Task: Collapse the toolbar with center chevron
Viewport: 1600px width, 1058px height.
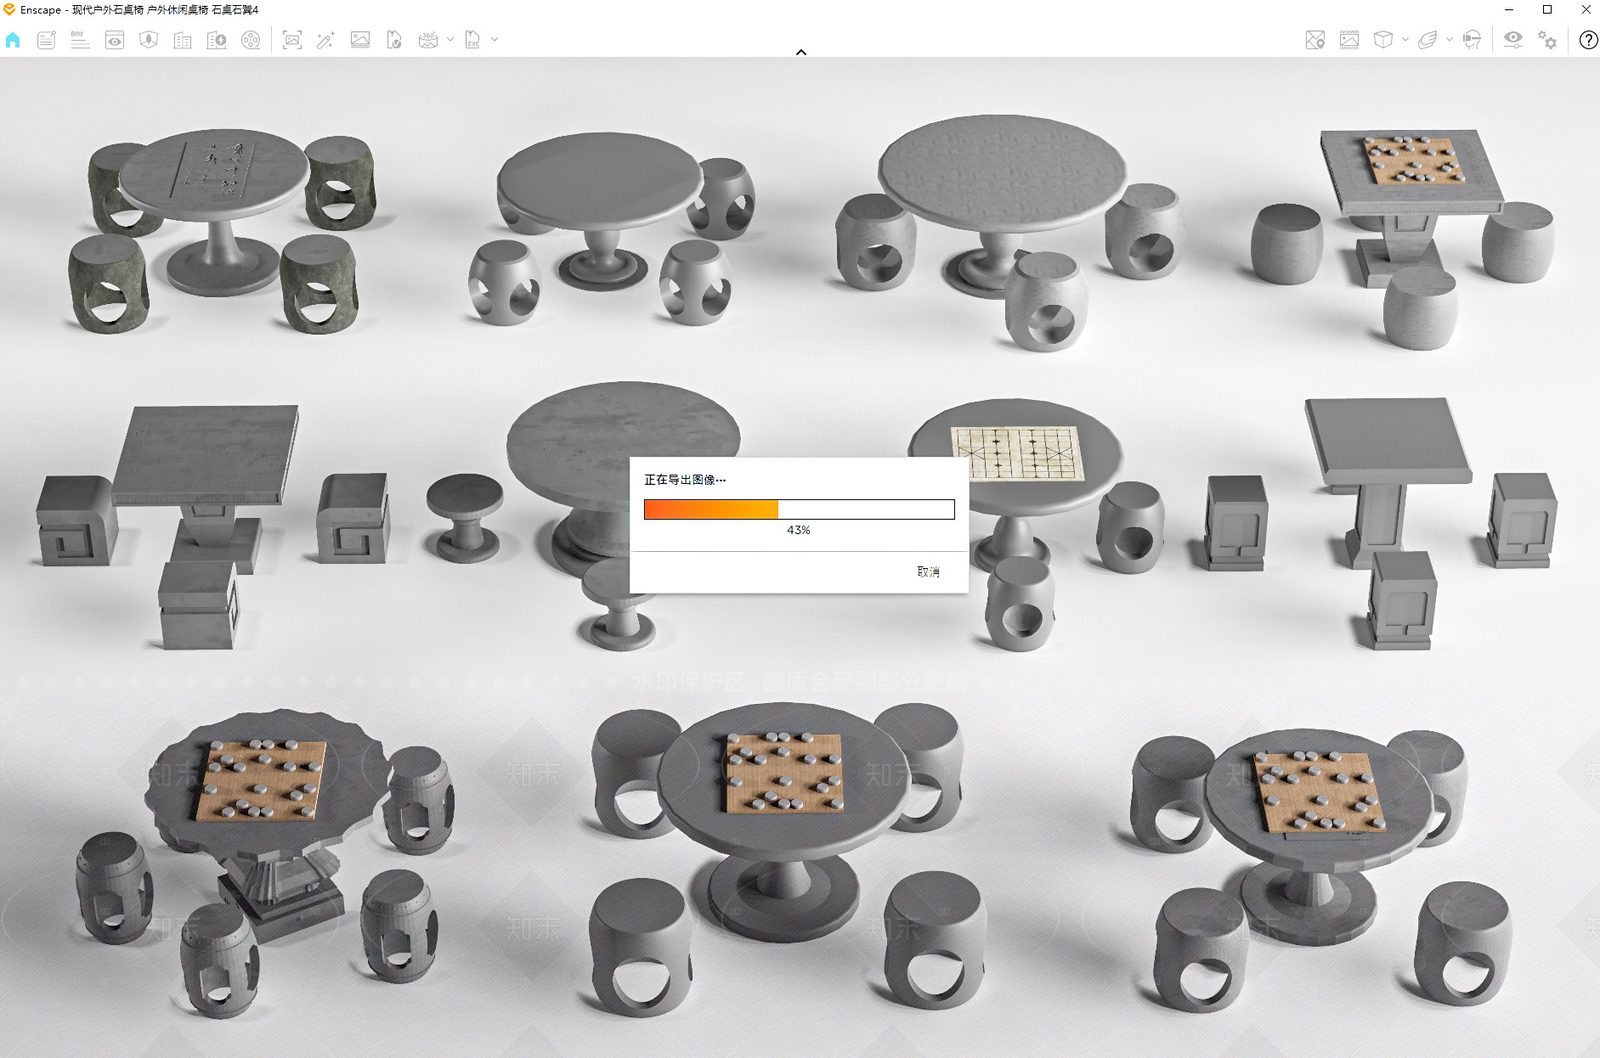Action: 801,52
